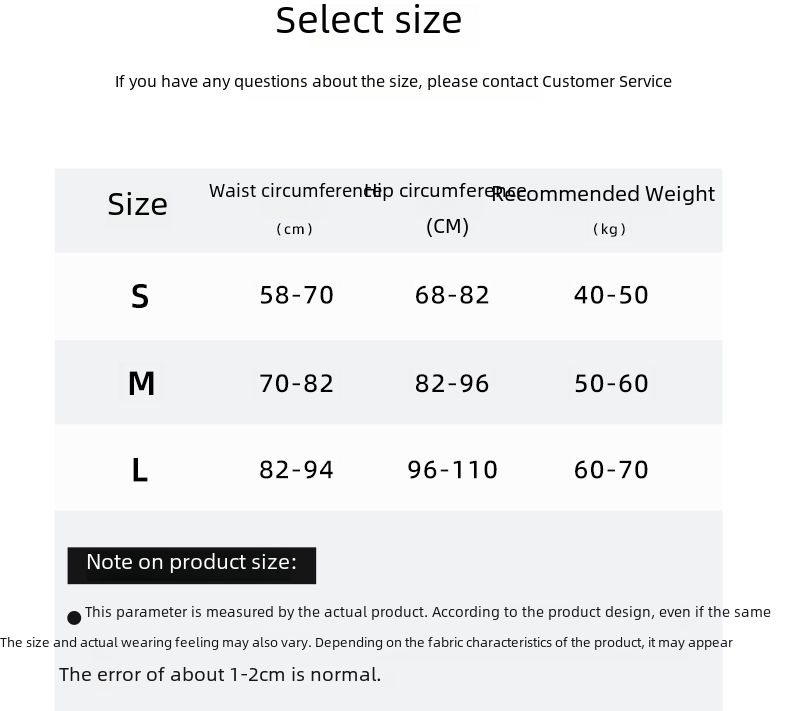Click the 82-96 hip value
The width and height of the screenshot is (790, 711).
pyautogui.click(x=452, y=383)
